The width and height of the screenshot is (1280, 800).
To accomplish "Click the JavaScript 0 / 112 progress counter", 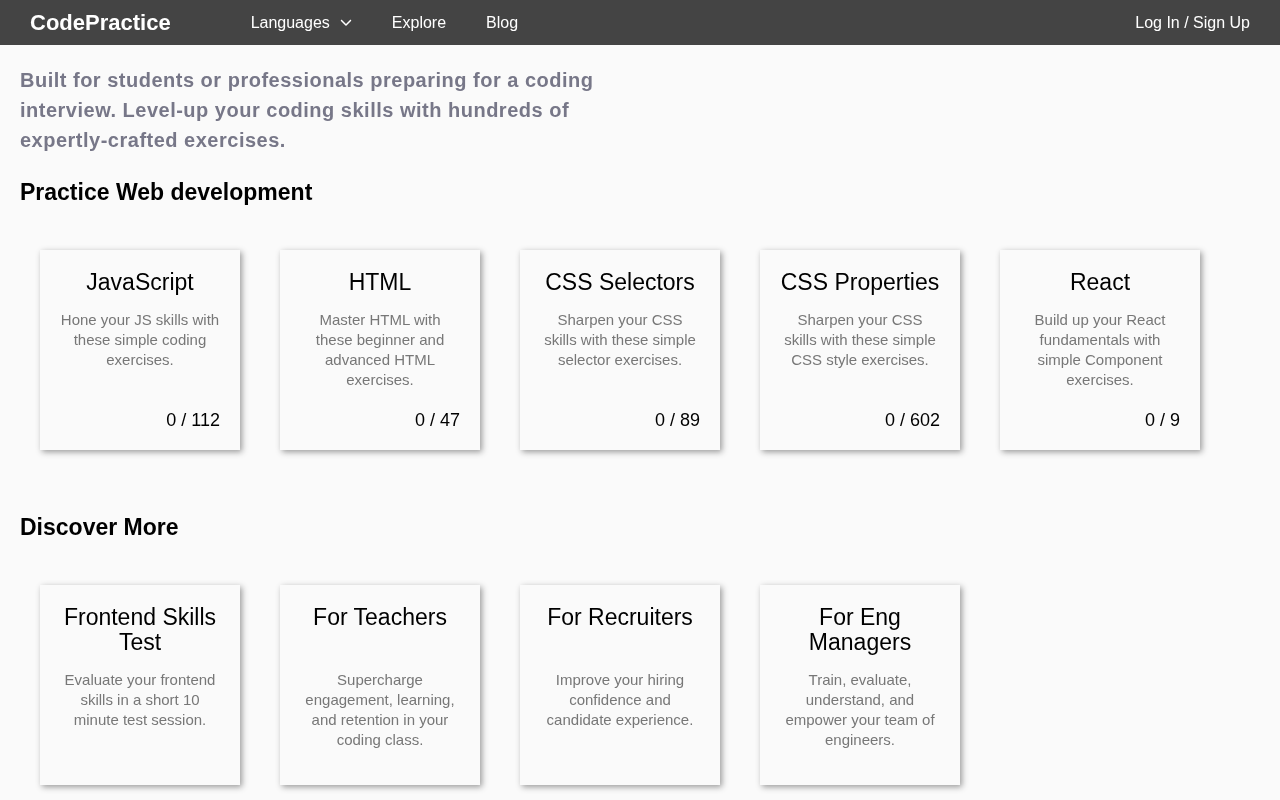I will tap(193, 420).
